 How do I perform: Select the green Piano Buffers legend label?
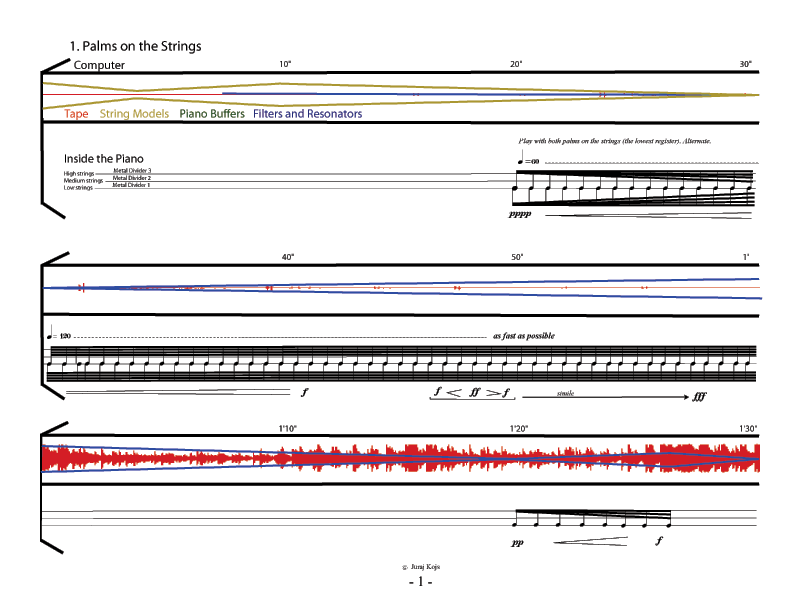211,115
